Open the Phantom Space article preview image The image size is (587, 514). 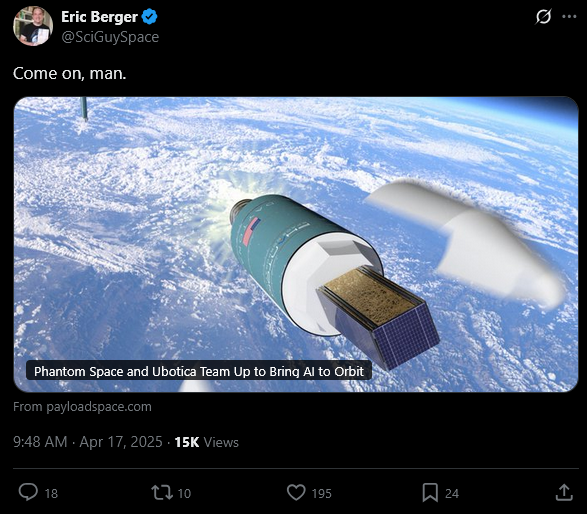point(296,244)
